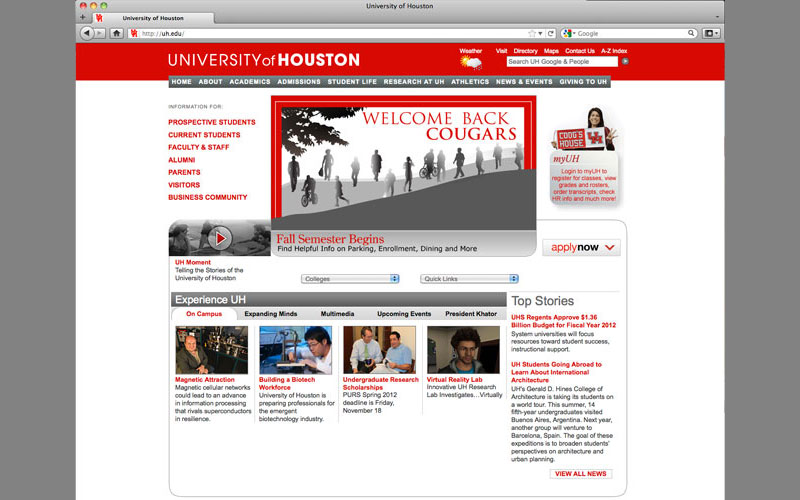Select GIVING TO UH nav item

[583, 82]
